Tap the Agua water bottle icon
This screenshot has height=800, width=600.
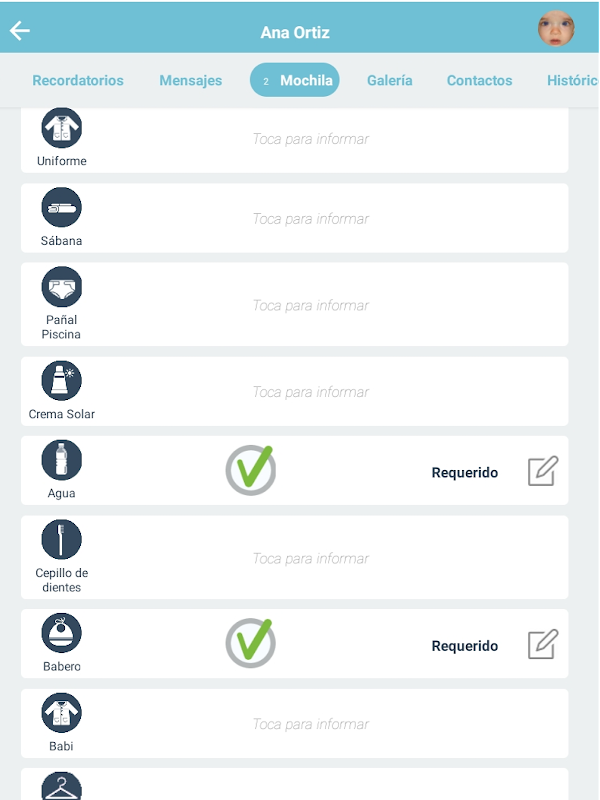click(62, 460)
